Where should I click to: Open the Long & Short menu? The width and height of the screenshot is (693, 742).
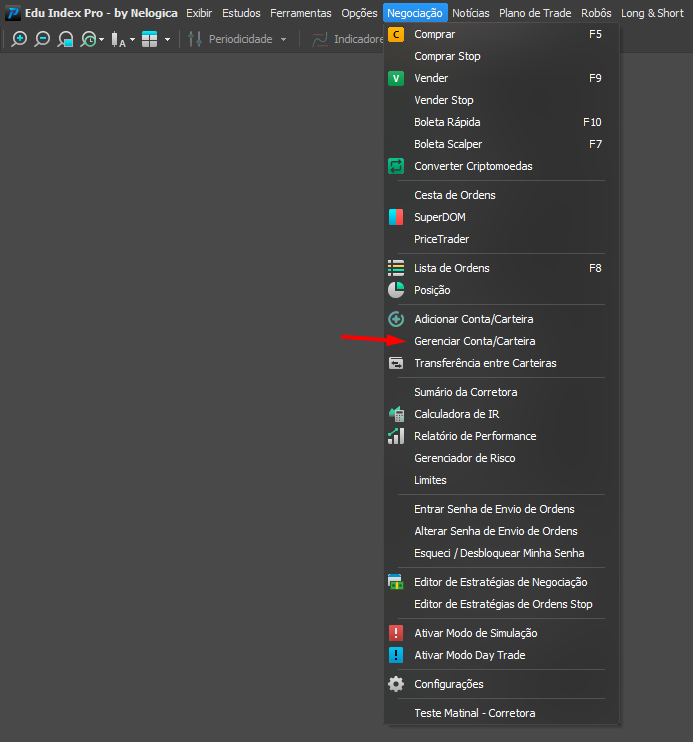pyautogui.click(x=652, y=13)
